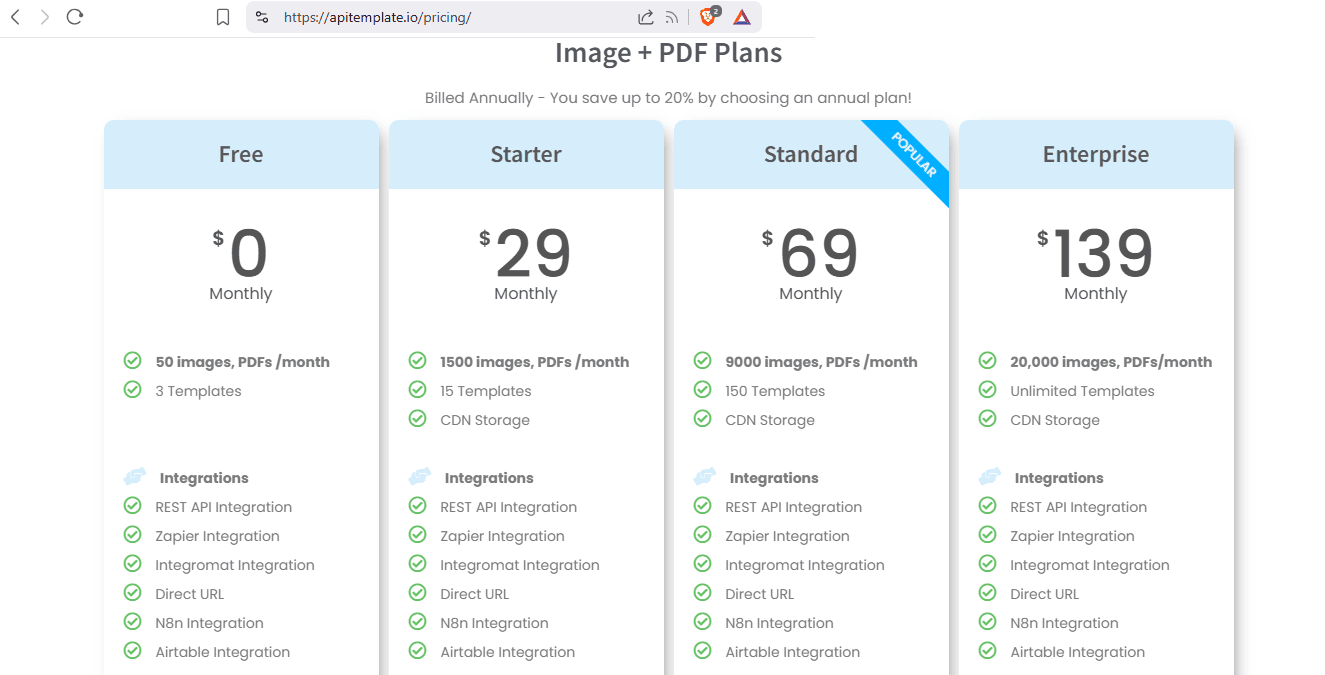Click checkmark beside Starter's CDN Storage
The image size is (1325, 675).
click(x=418, y=419)
